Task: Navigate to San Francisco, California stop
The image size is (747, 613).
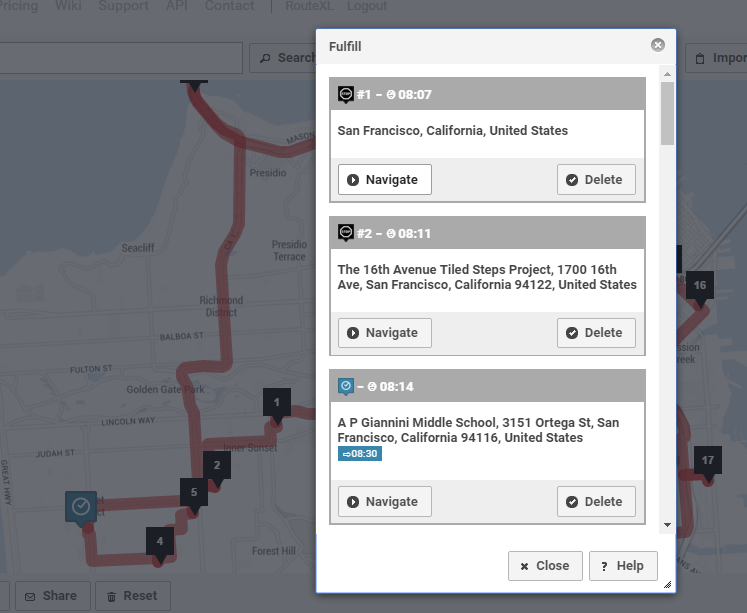Action: click(385, 180)
